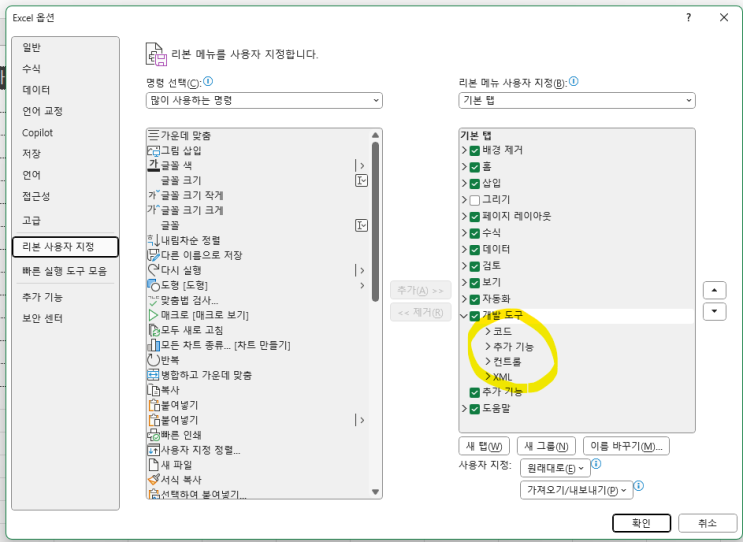Open the Excel options help question mark
This screenshot has width=743, height=542.
point(689,18)
